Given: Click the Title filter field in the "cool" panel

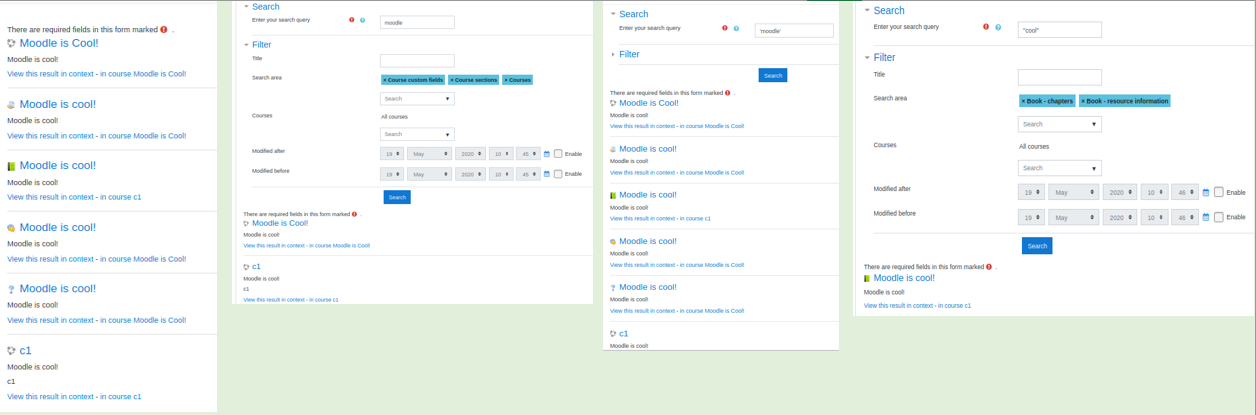Looking at the screenshot, I should point(1060,77).
